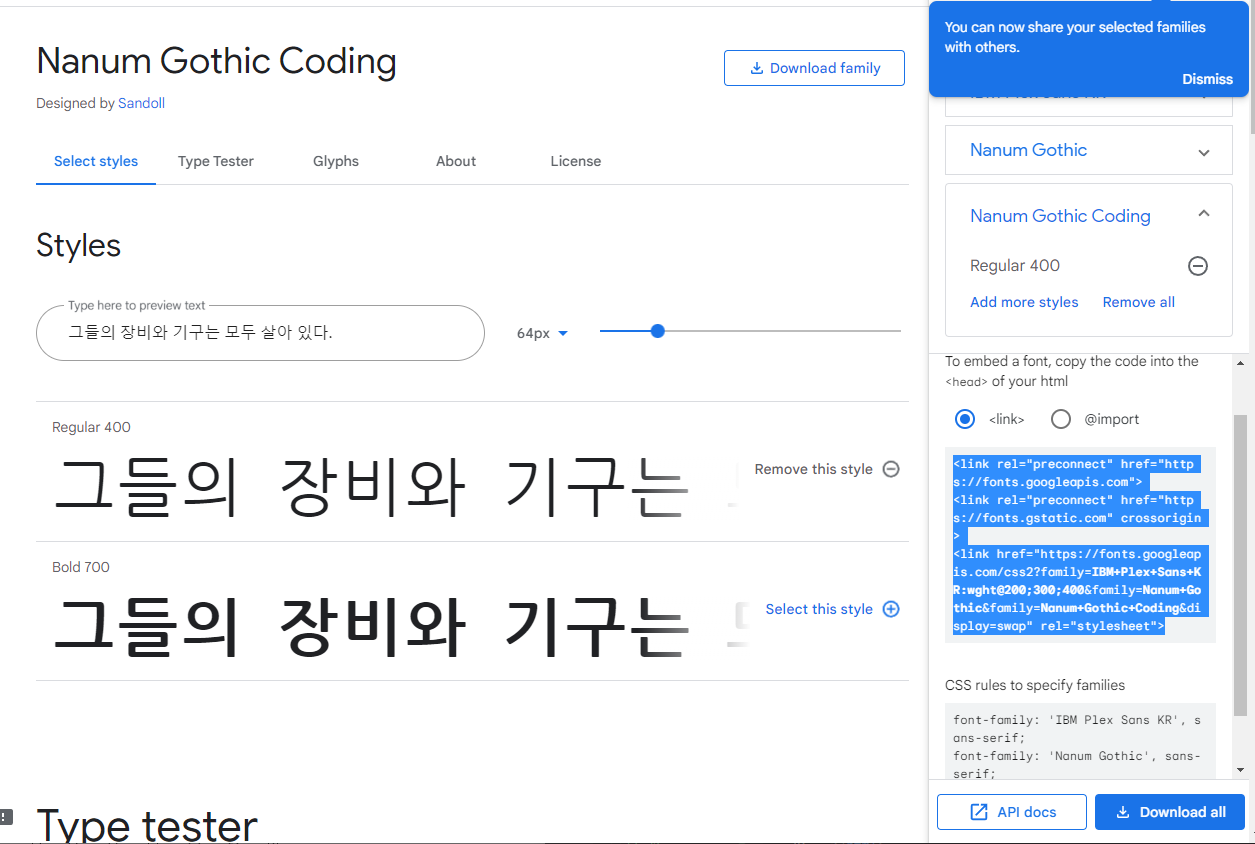Go to the Glyphs tab
The width and height of the screenshot is (1255, 844).
point(336,161)
